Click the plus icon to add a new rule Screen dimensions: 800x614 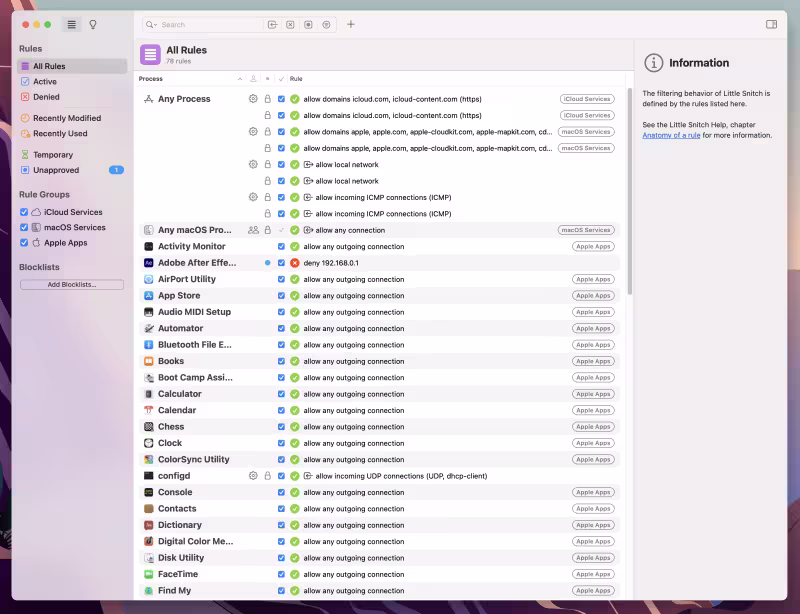coord(351,24)
